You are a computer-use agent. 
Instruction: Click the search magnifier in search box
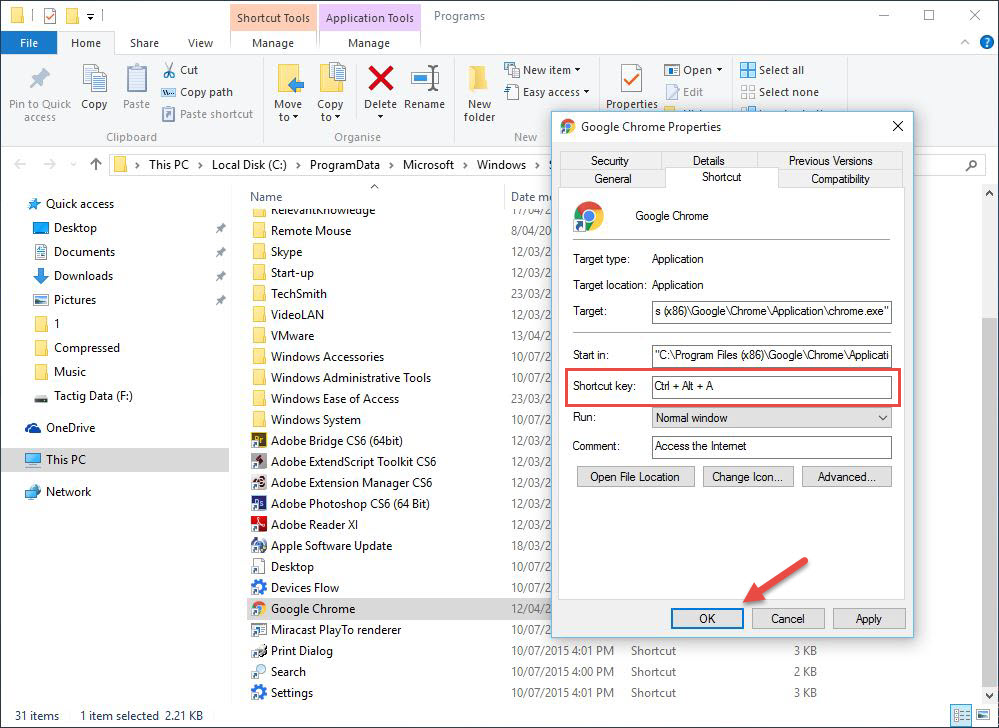click(x=971, y=165)
